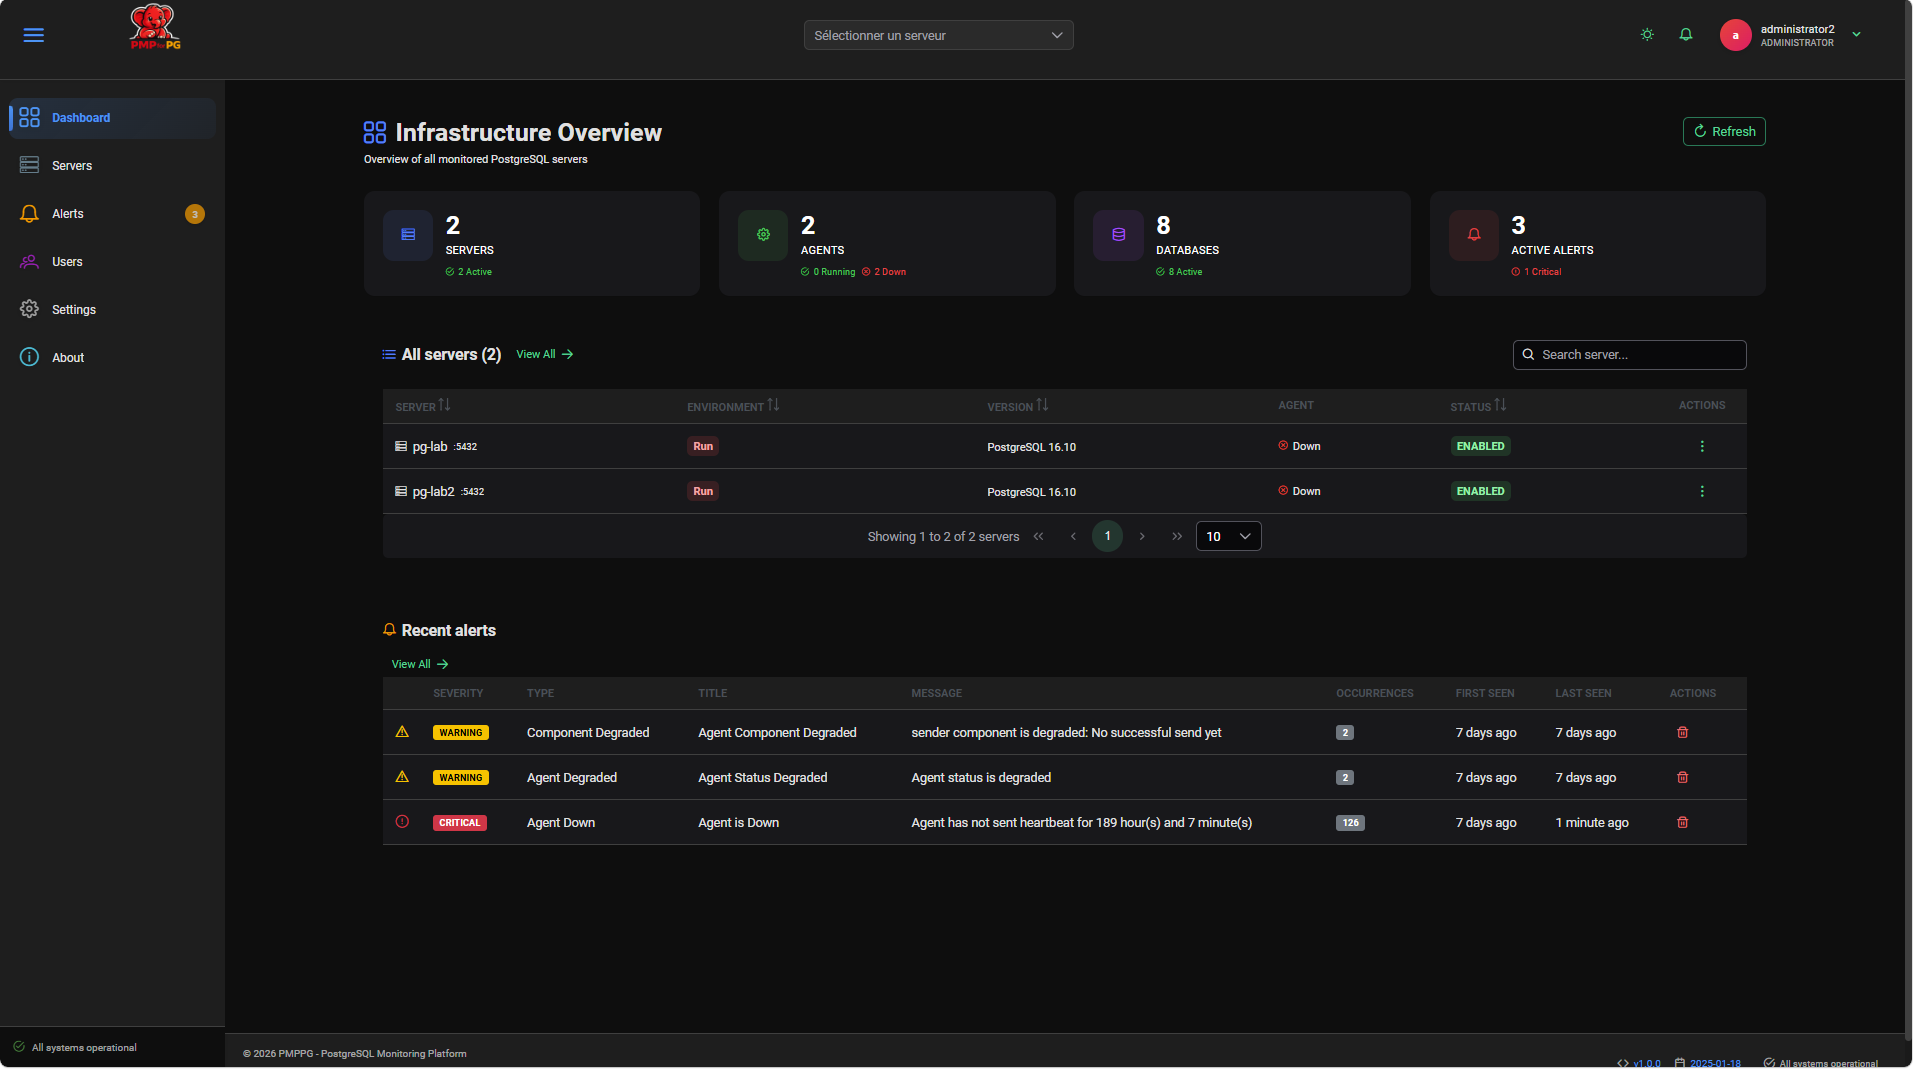Go to next page of servers
This screenshot has width=1914, height=1070.
(x=1142, y=537)
